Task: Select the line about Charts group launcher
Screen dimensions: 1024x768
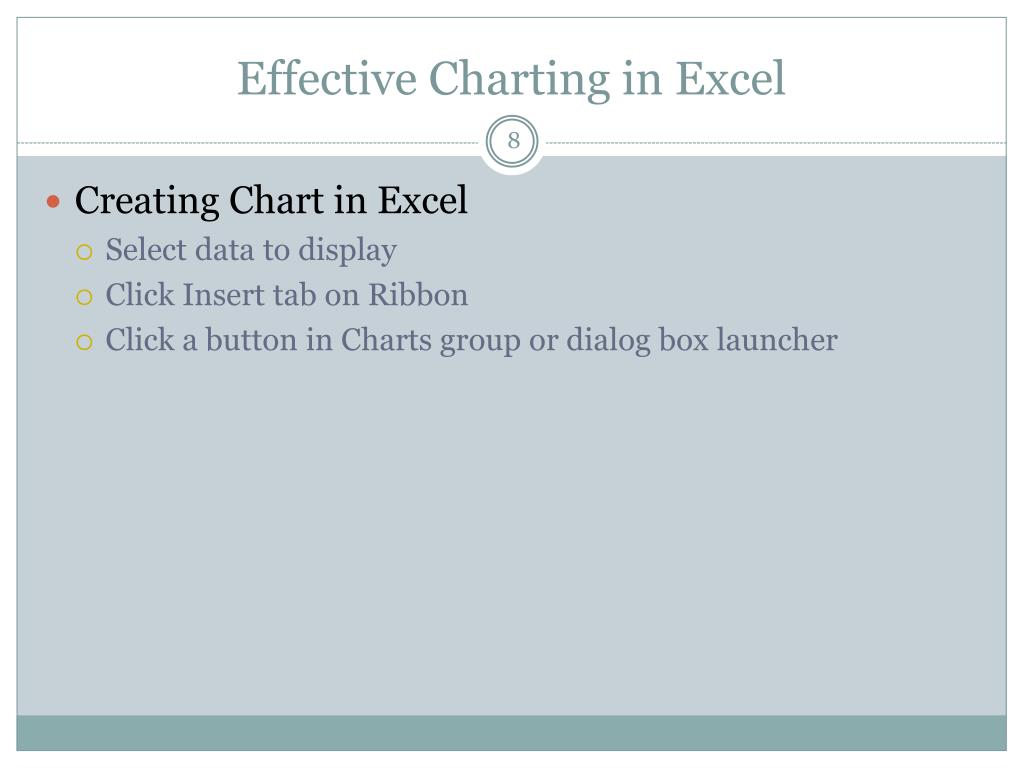Action: 472,341
